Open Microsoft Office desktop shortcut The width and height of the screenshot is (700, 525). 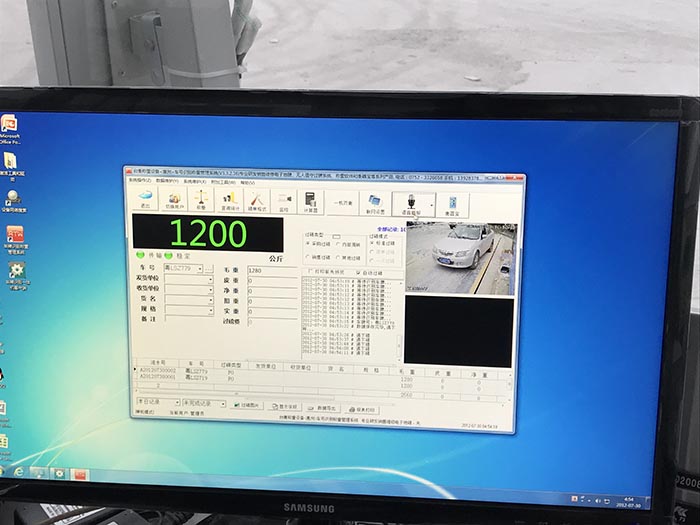pyautogui.click(x=9, y=129)
